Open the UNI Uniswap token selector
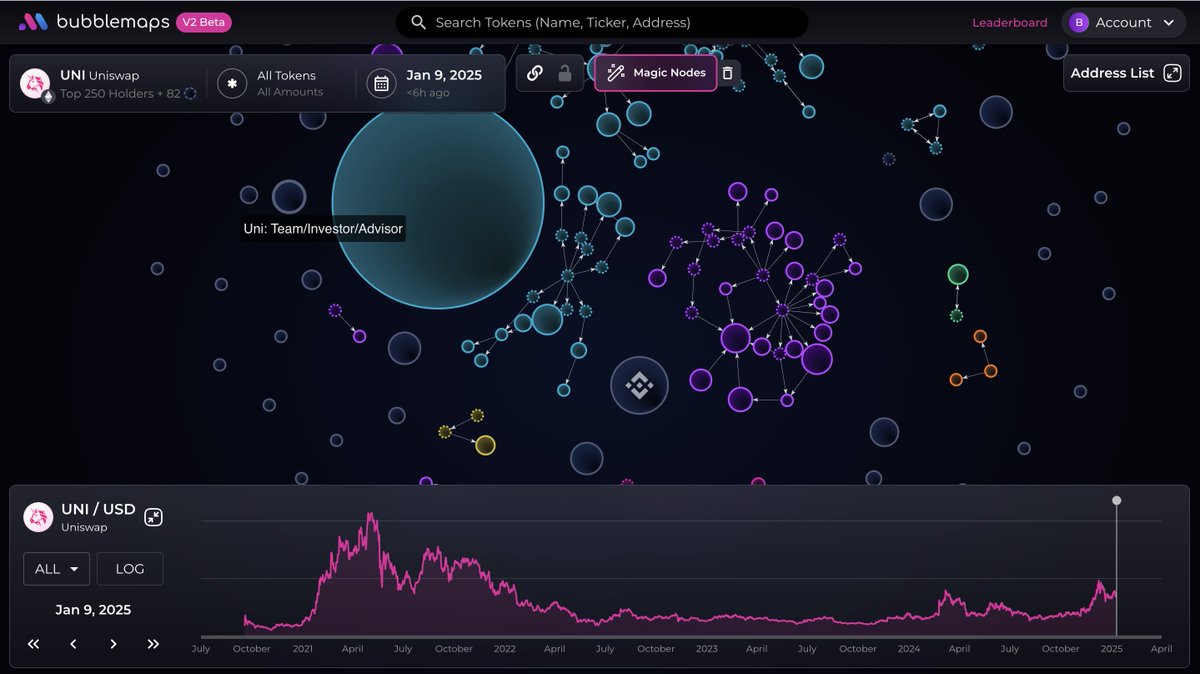This screenshot has height=674, width=1200. click(108, 84)
